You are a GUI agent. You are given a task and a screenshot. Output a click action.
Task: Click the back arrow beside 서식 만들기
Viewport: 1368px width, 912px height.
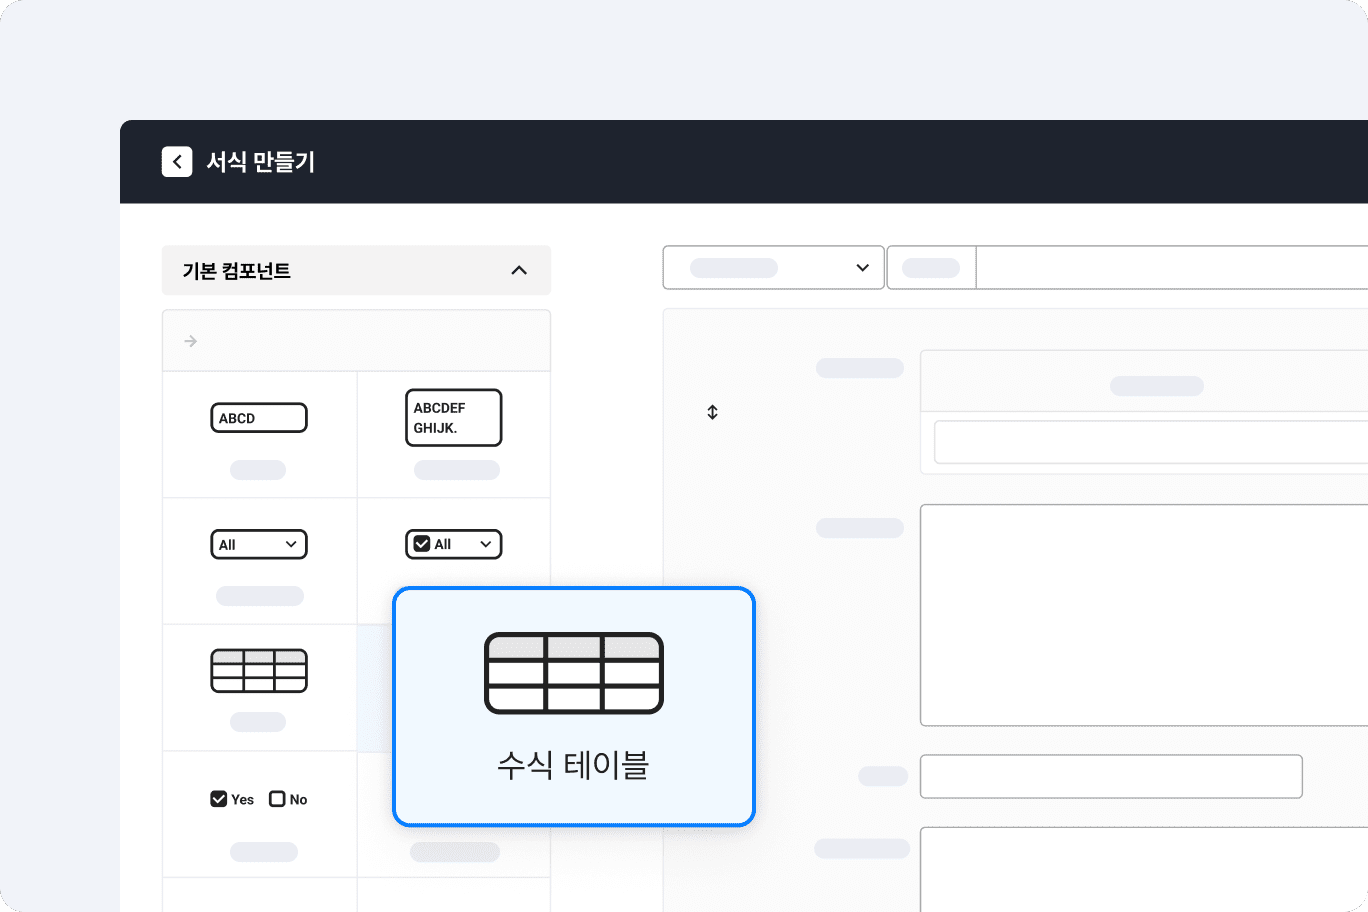coord(177,162)
